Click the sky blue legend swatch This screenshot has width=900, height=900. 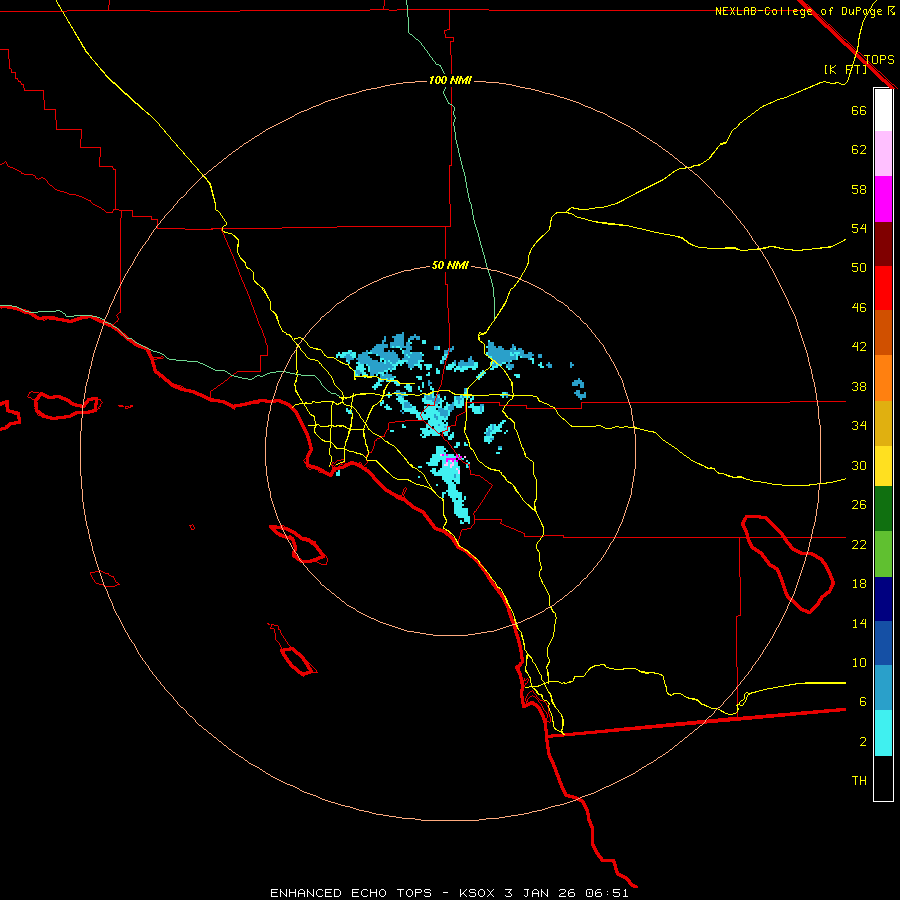pyautogui.click(x=883, y=687)
